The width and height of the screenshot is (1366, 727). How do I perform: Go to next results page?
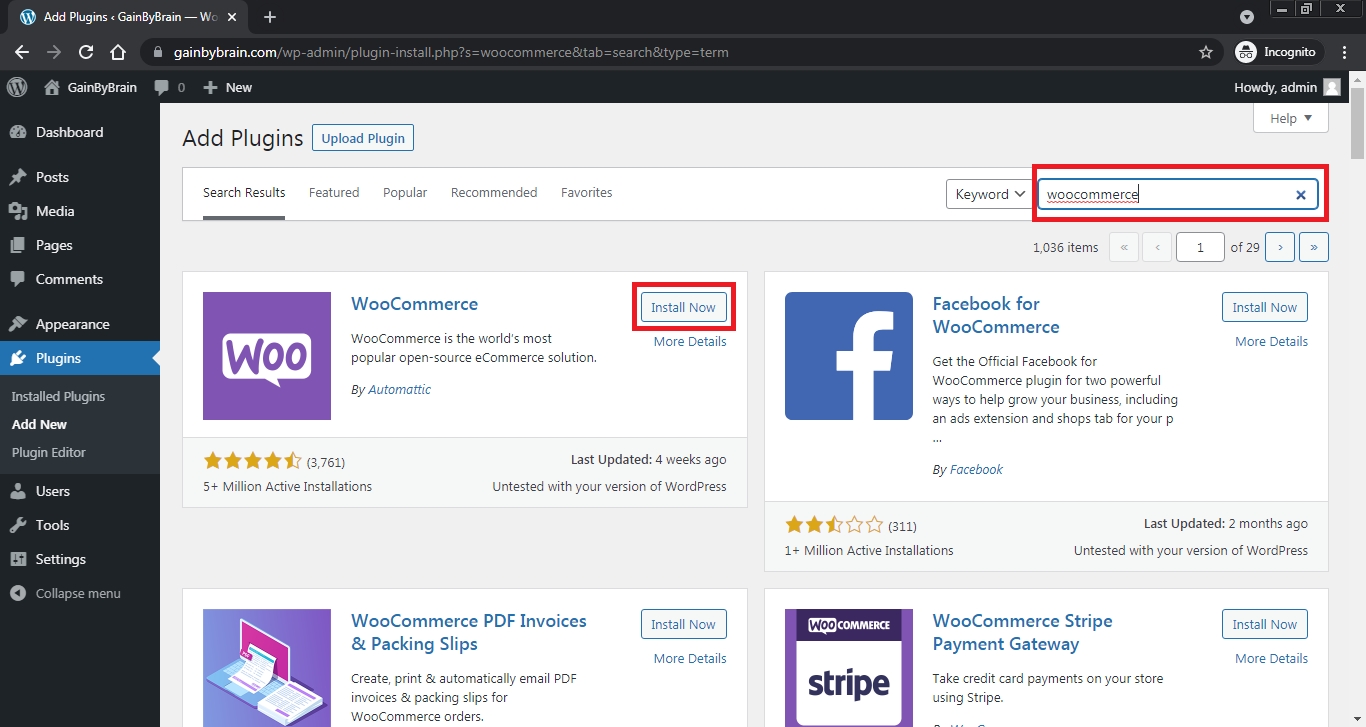coord(1280,247)
